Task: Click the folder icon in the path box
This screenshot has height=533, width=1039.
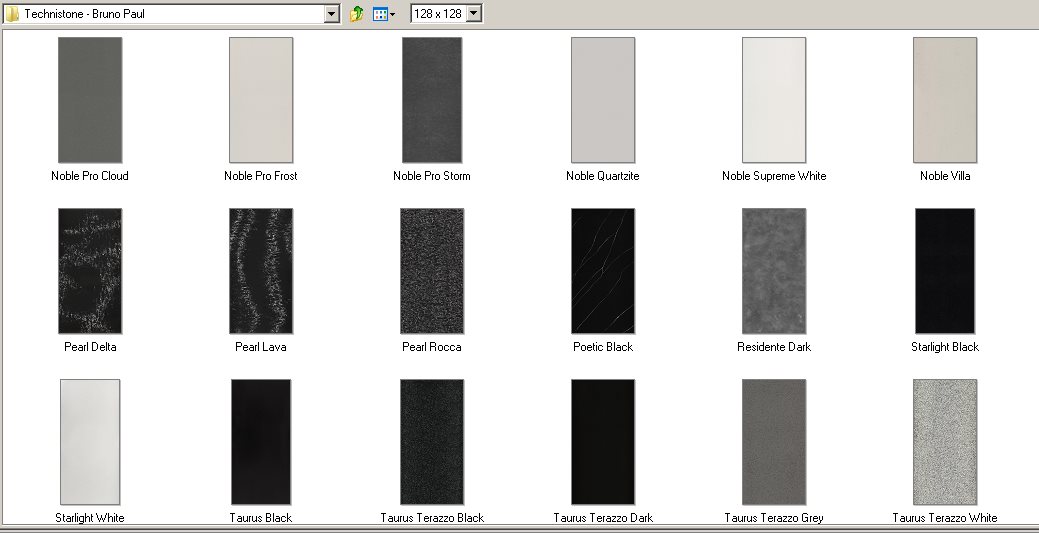Action: 12,14
